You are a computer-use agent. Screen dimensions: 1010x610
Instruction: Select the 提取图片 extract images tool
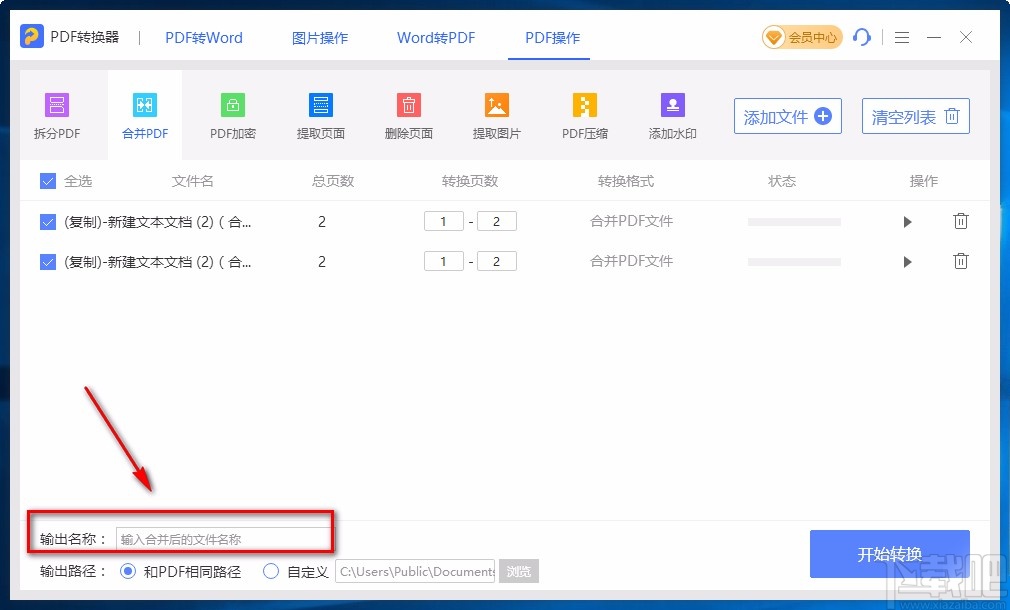pos(496,113)
